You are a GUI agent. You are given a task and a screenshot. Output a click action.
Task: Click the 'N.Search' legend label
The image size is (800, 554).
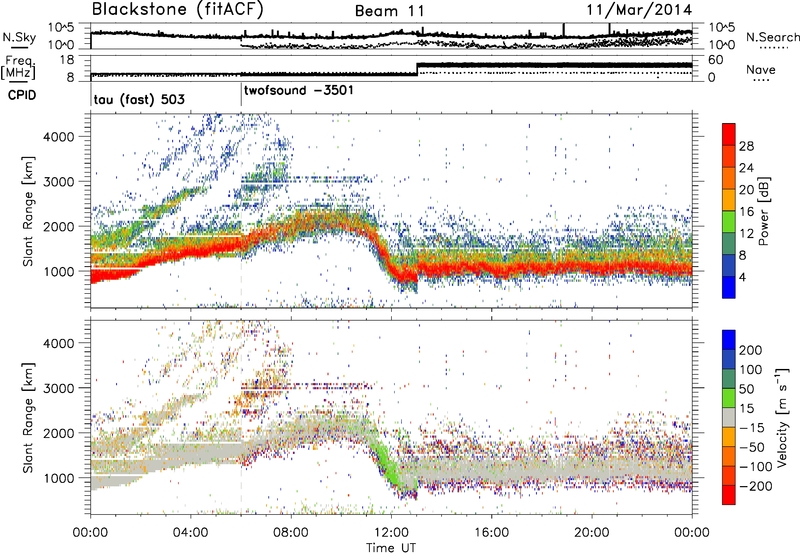[772, 37]
